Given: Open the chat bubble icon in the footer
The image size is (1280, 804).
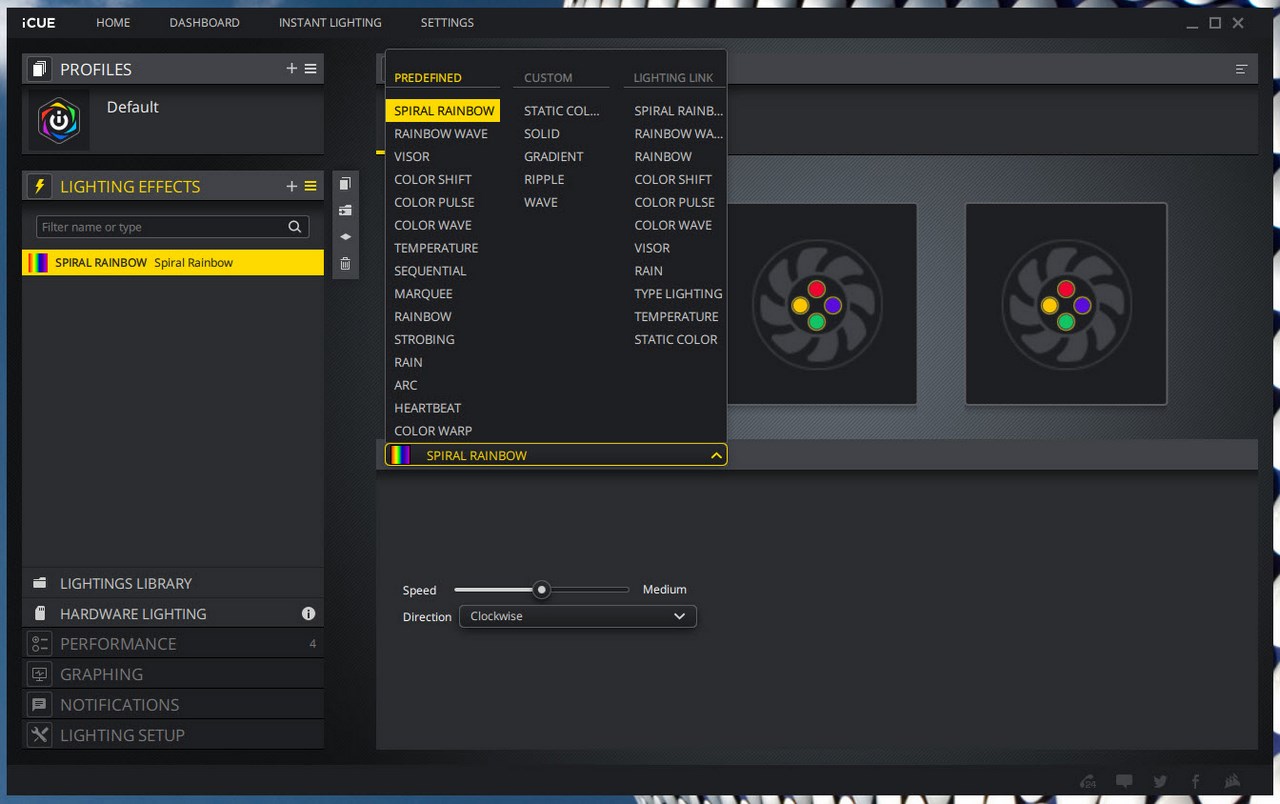Looking at the screenshot, I should click(x=1124, y=781).
